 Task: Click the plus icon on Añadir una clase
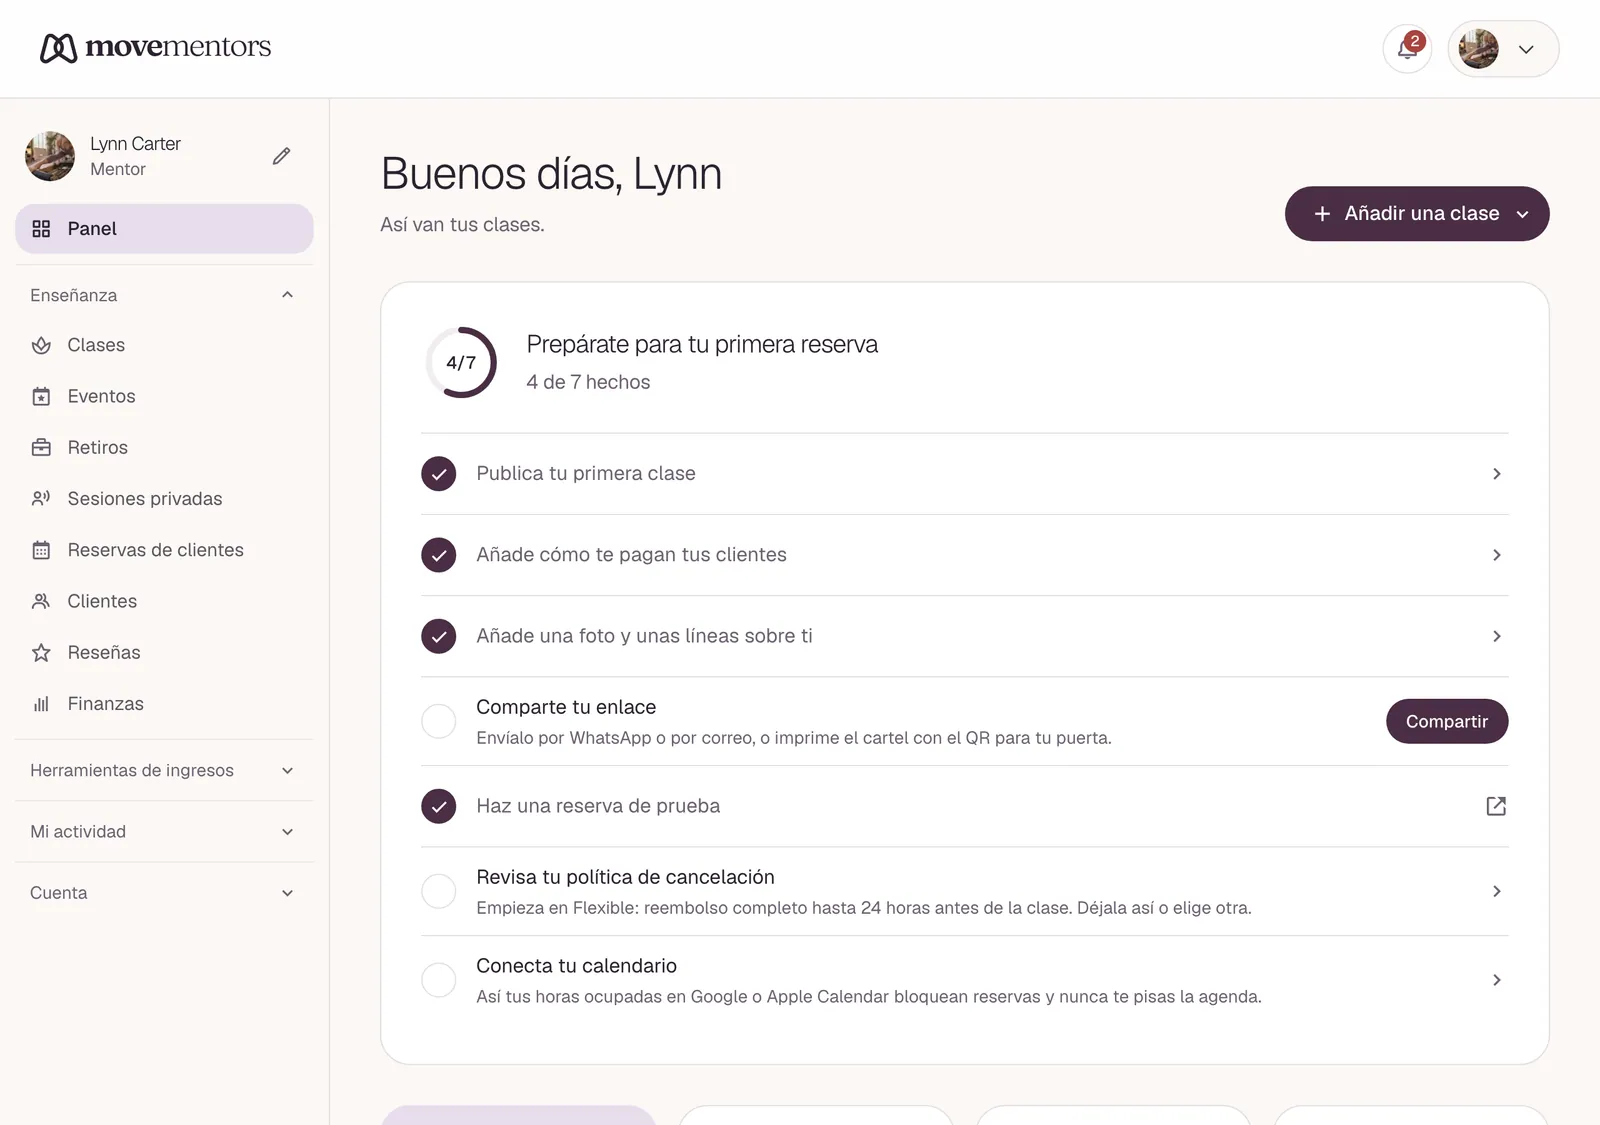point(1322,214)
